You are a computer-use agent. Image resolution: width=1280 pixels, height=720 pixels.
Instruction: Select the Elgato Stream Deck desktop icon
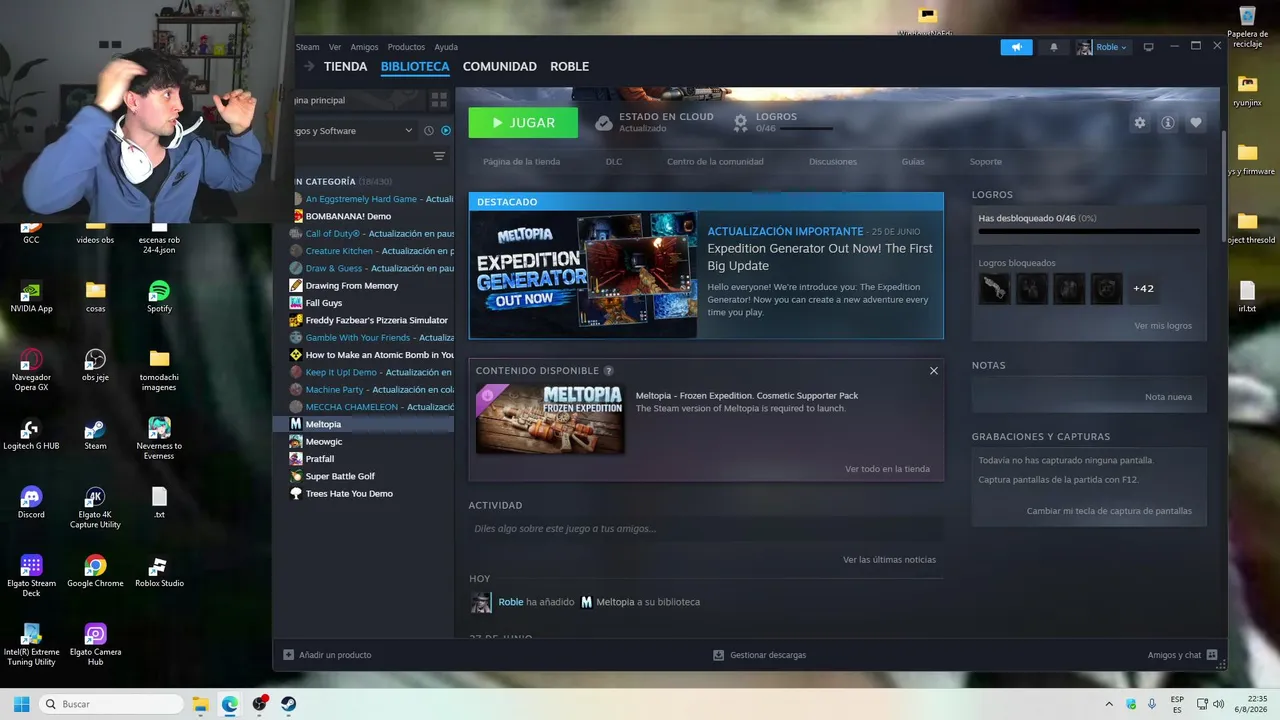(x=31, y=576)
